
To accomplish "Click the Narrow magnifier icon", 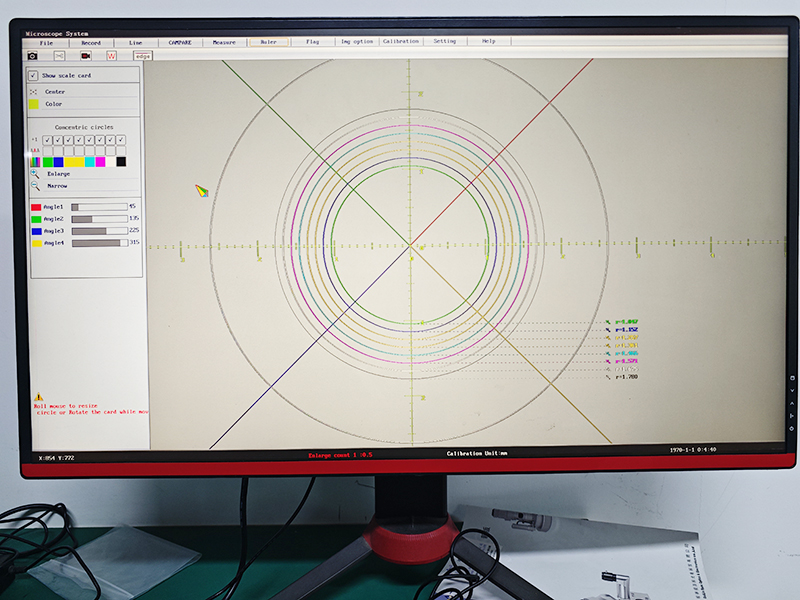I will click(x=35, y=185).
